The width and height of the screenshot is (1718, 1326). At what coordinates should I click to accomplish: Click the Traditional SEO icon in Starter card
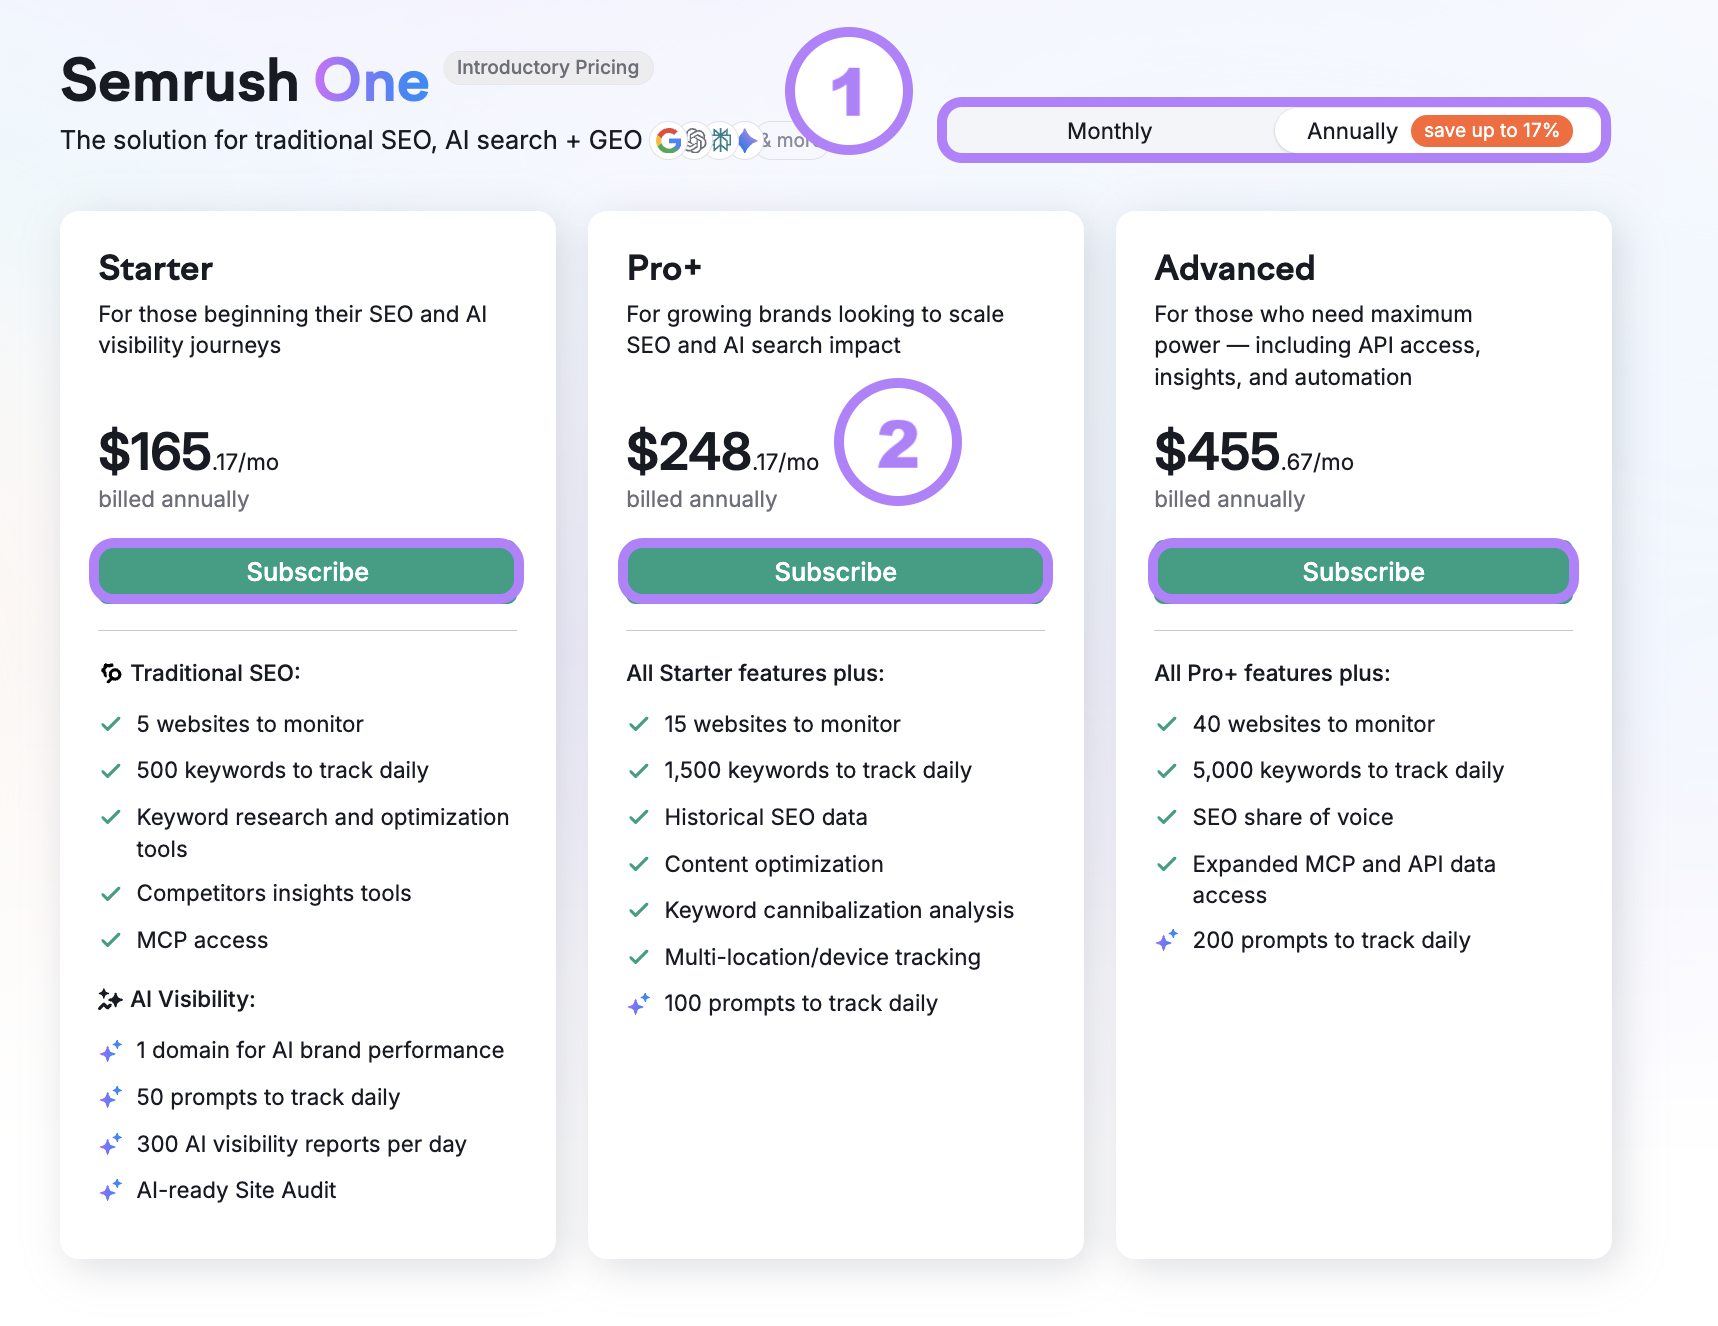(112, 673)
